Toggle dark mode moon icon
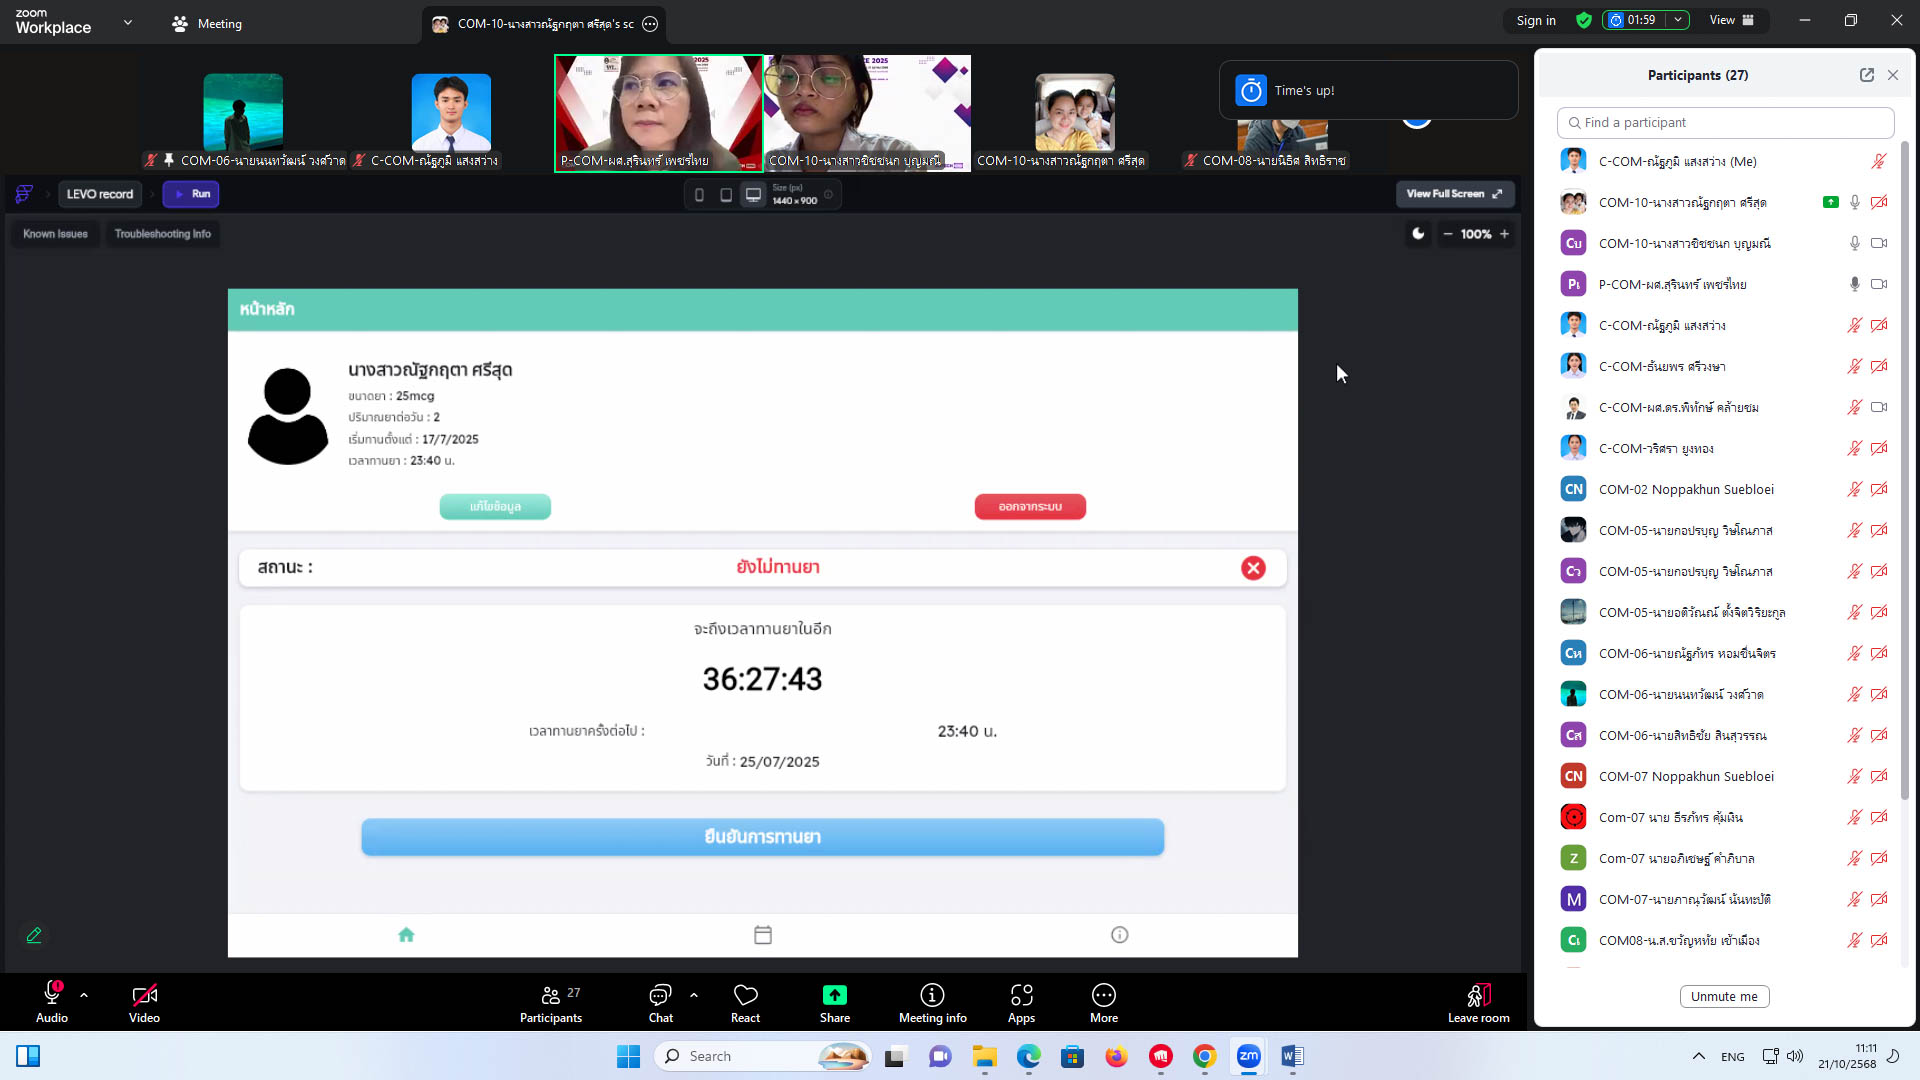1920x1080 pixels. tap(1417, 234)
